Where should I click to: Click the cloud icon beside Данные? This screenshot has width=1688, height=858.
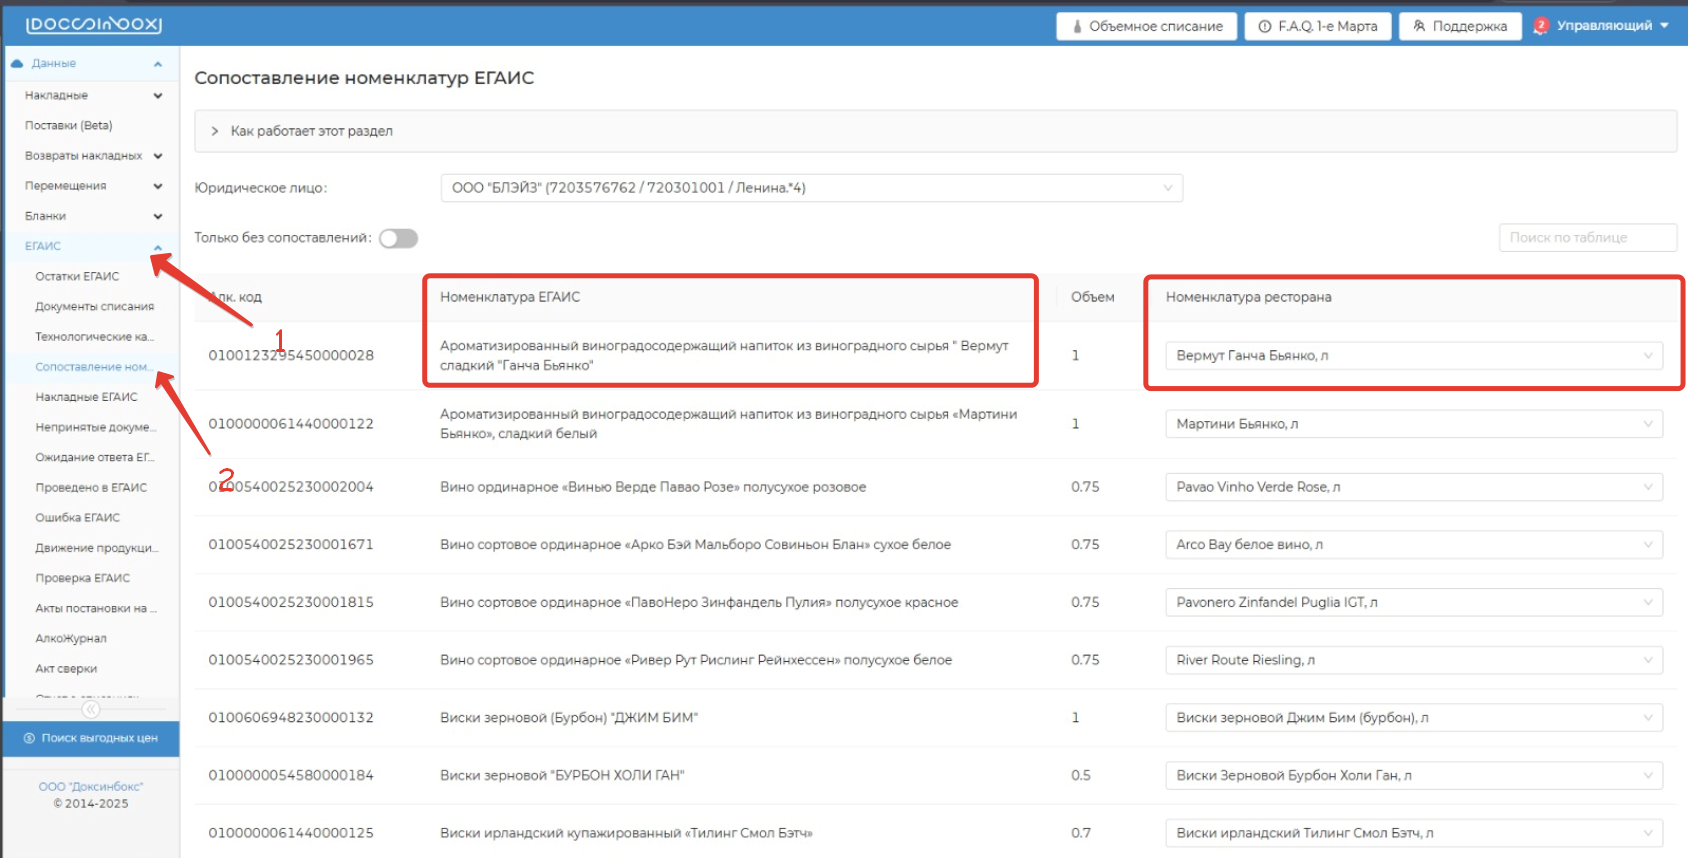pos(17,63)
